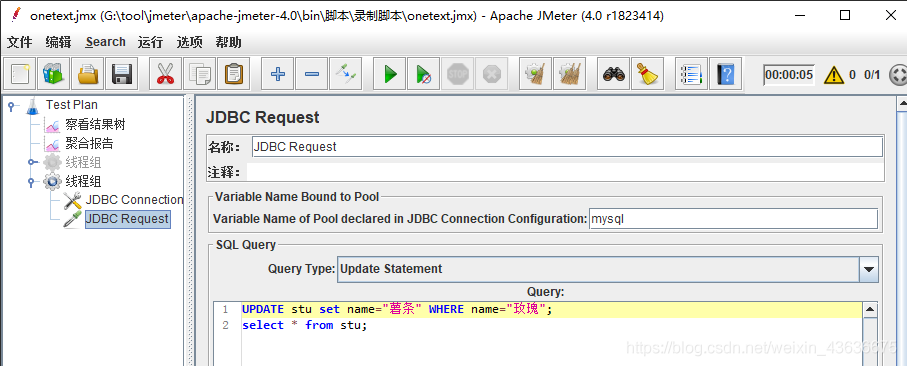Click the 0/1 thread count text
Screen dimensions: 907x366
click(x=872, y=75)
